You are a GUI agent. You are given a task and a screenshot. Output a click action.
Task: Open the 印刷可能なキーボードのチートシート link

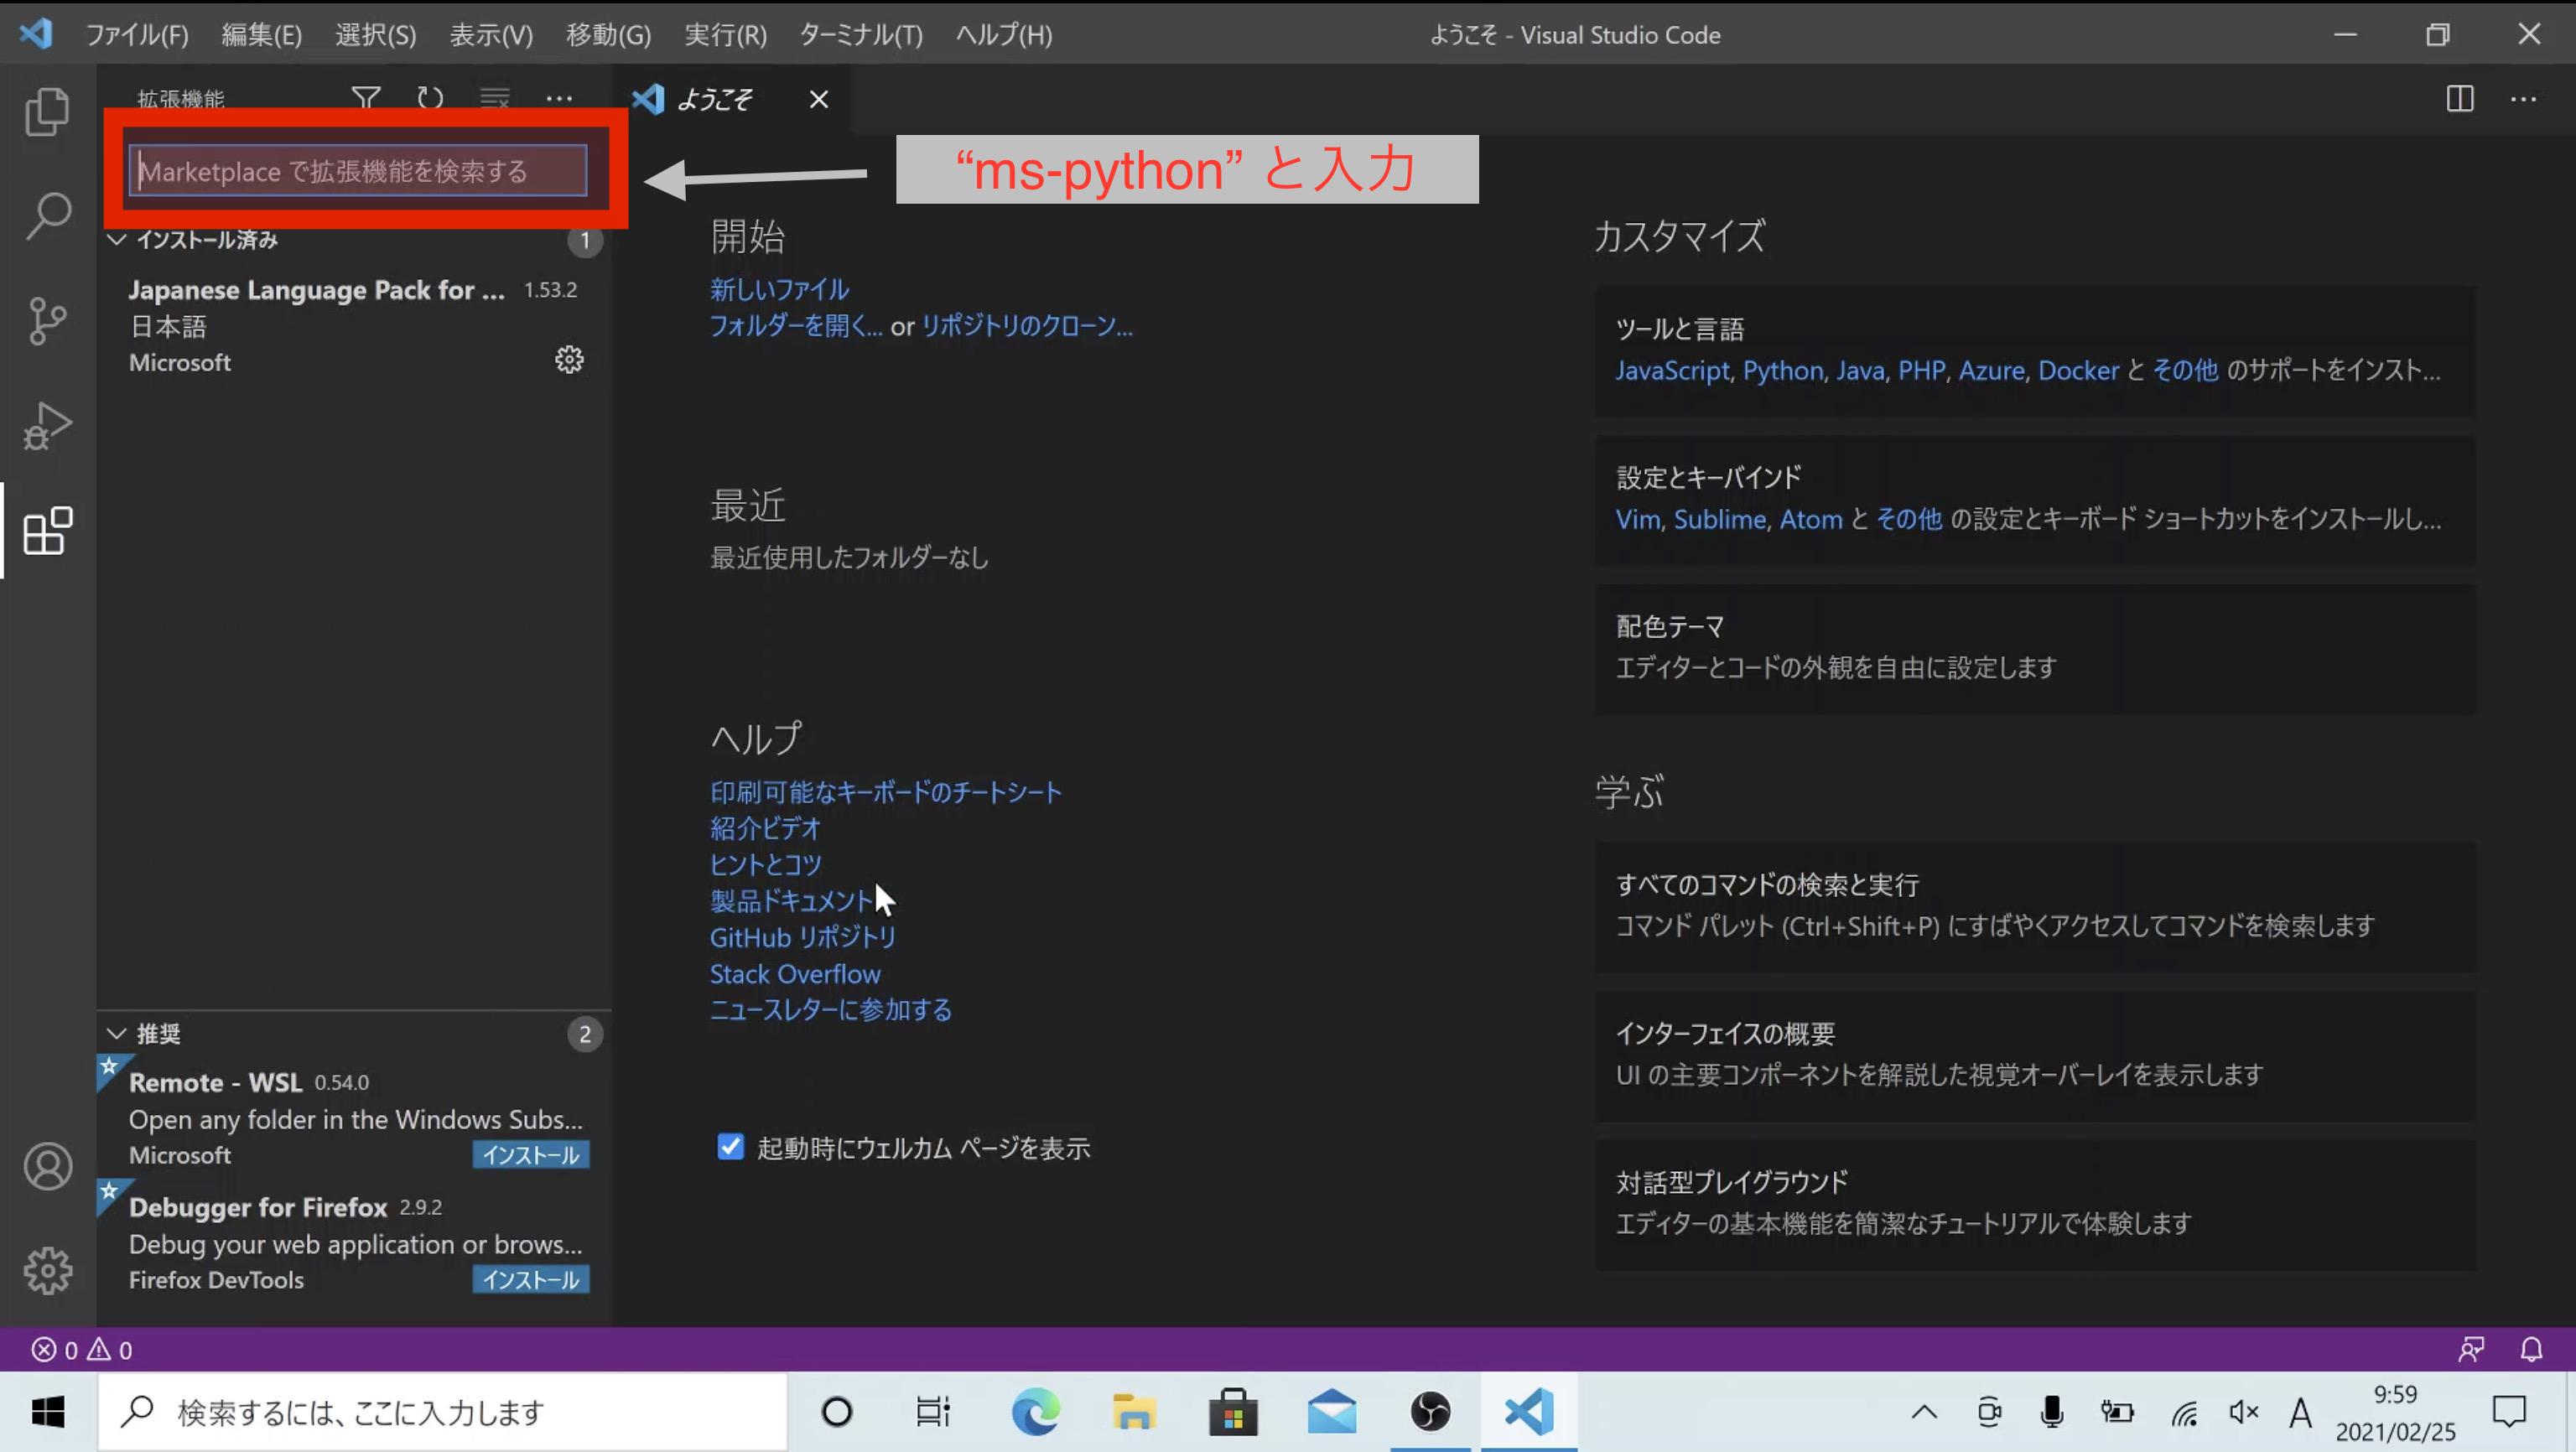[x=886, y=792]
